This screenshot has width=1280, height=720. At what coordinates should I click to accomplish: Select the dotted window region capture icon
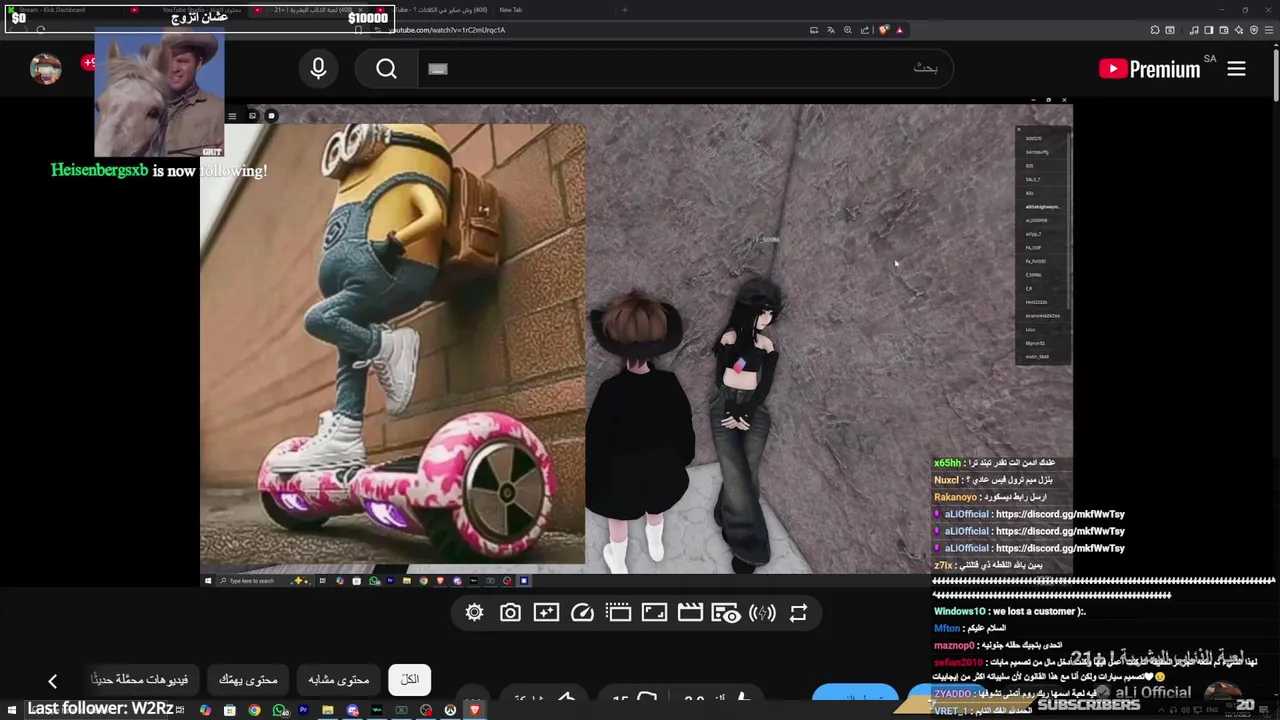point(618,613)
